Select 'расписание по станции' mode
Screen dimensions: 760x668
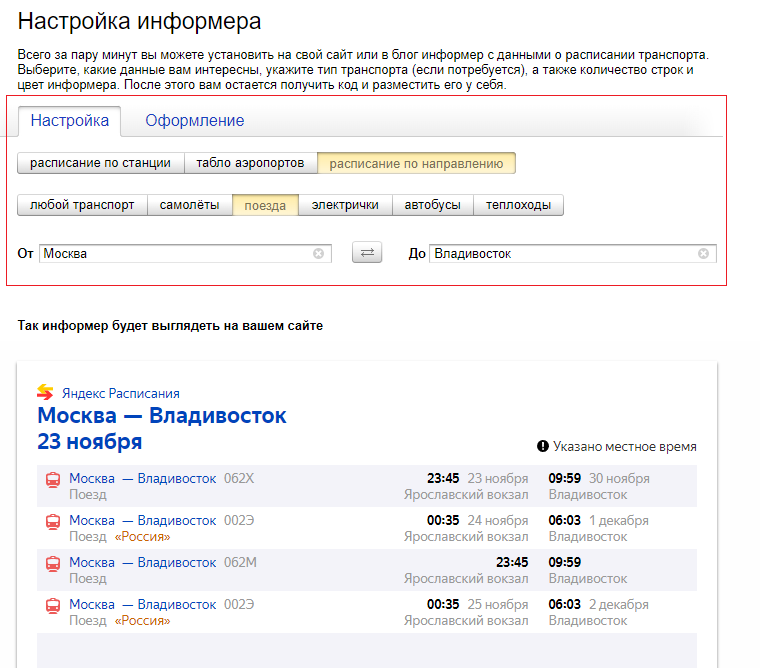pos(100,163)
